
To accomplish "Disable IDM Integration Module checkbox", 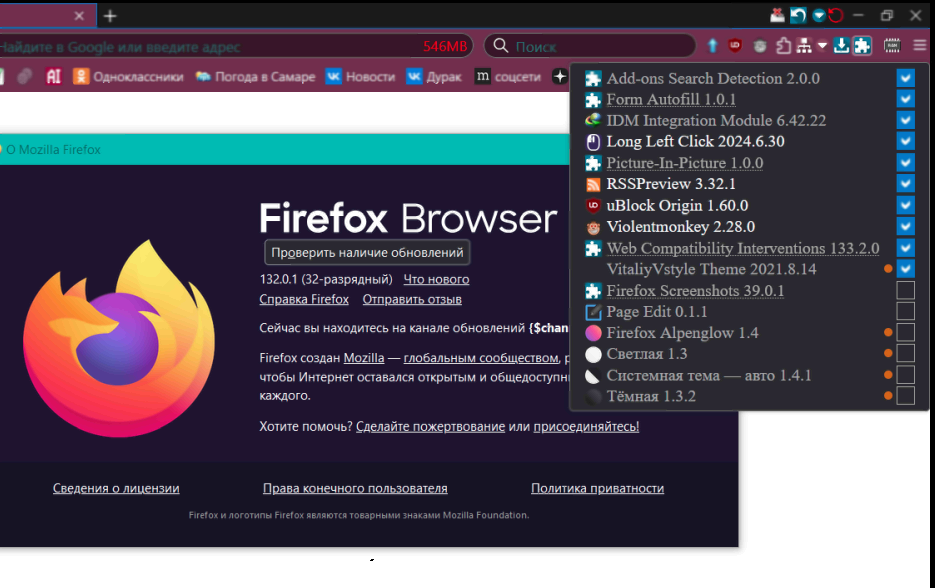I will pos(905,120).
